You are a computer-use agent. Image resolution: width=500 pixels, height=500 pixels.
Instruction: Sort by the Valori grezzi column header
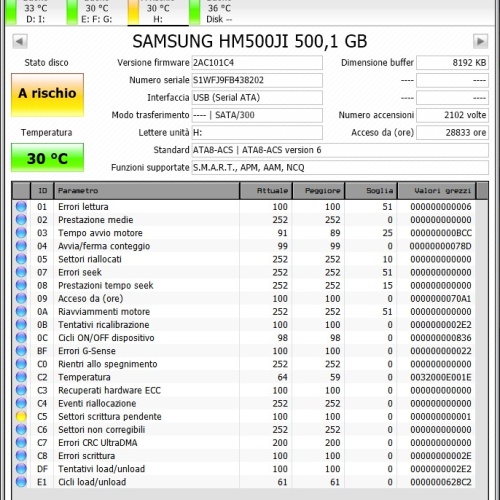click(x=437, y=191)
